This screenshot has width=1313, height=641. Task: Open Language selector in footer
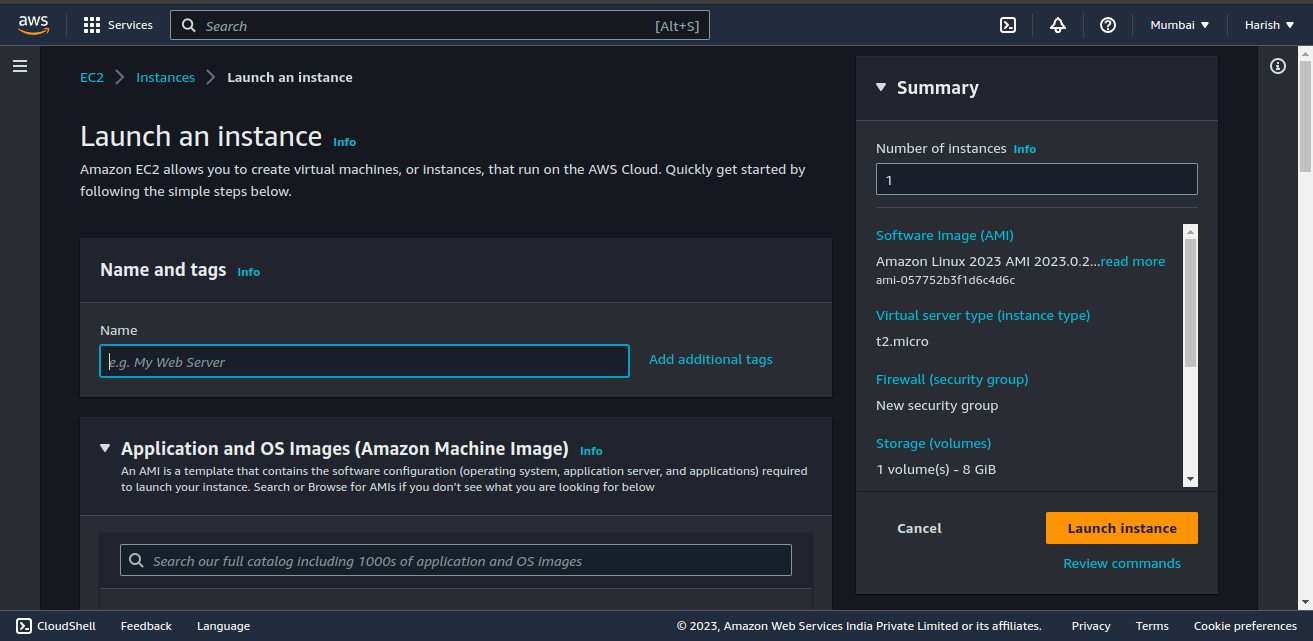click(x=223, y=626)
